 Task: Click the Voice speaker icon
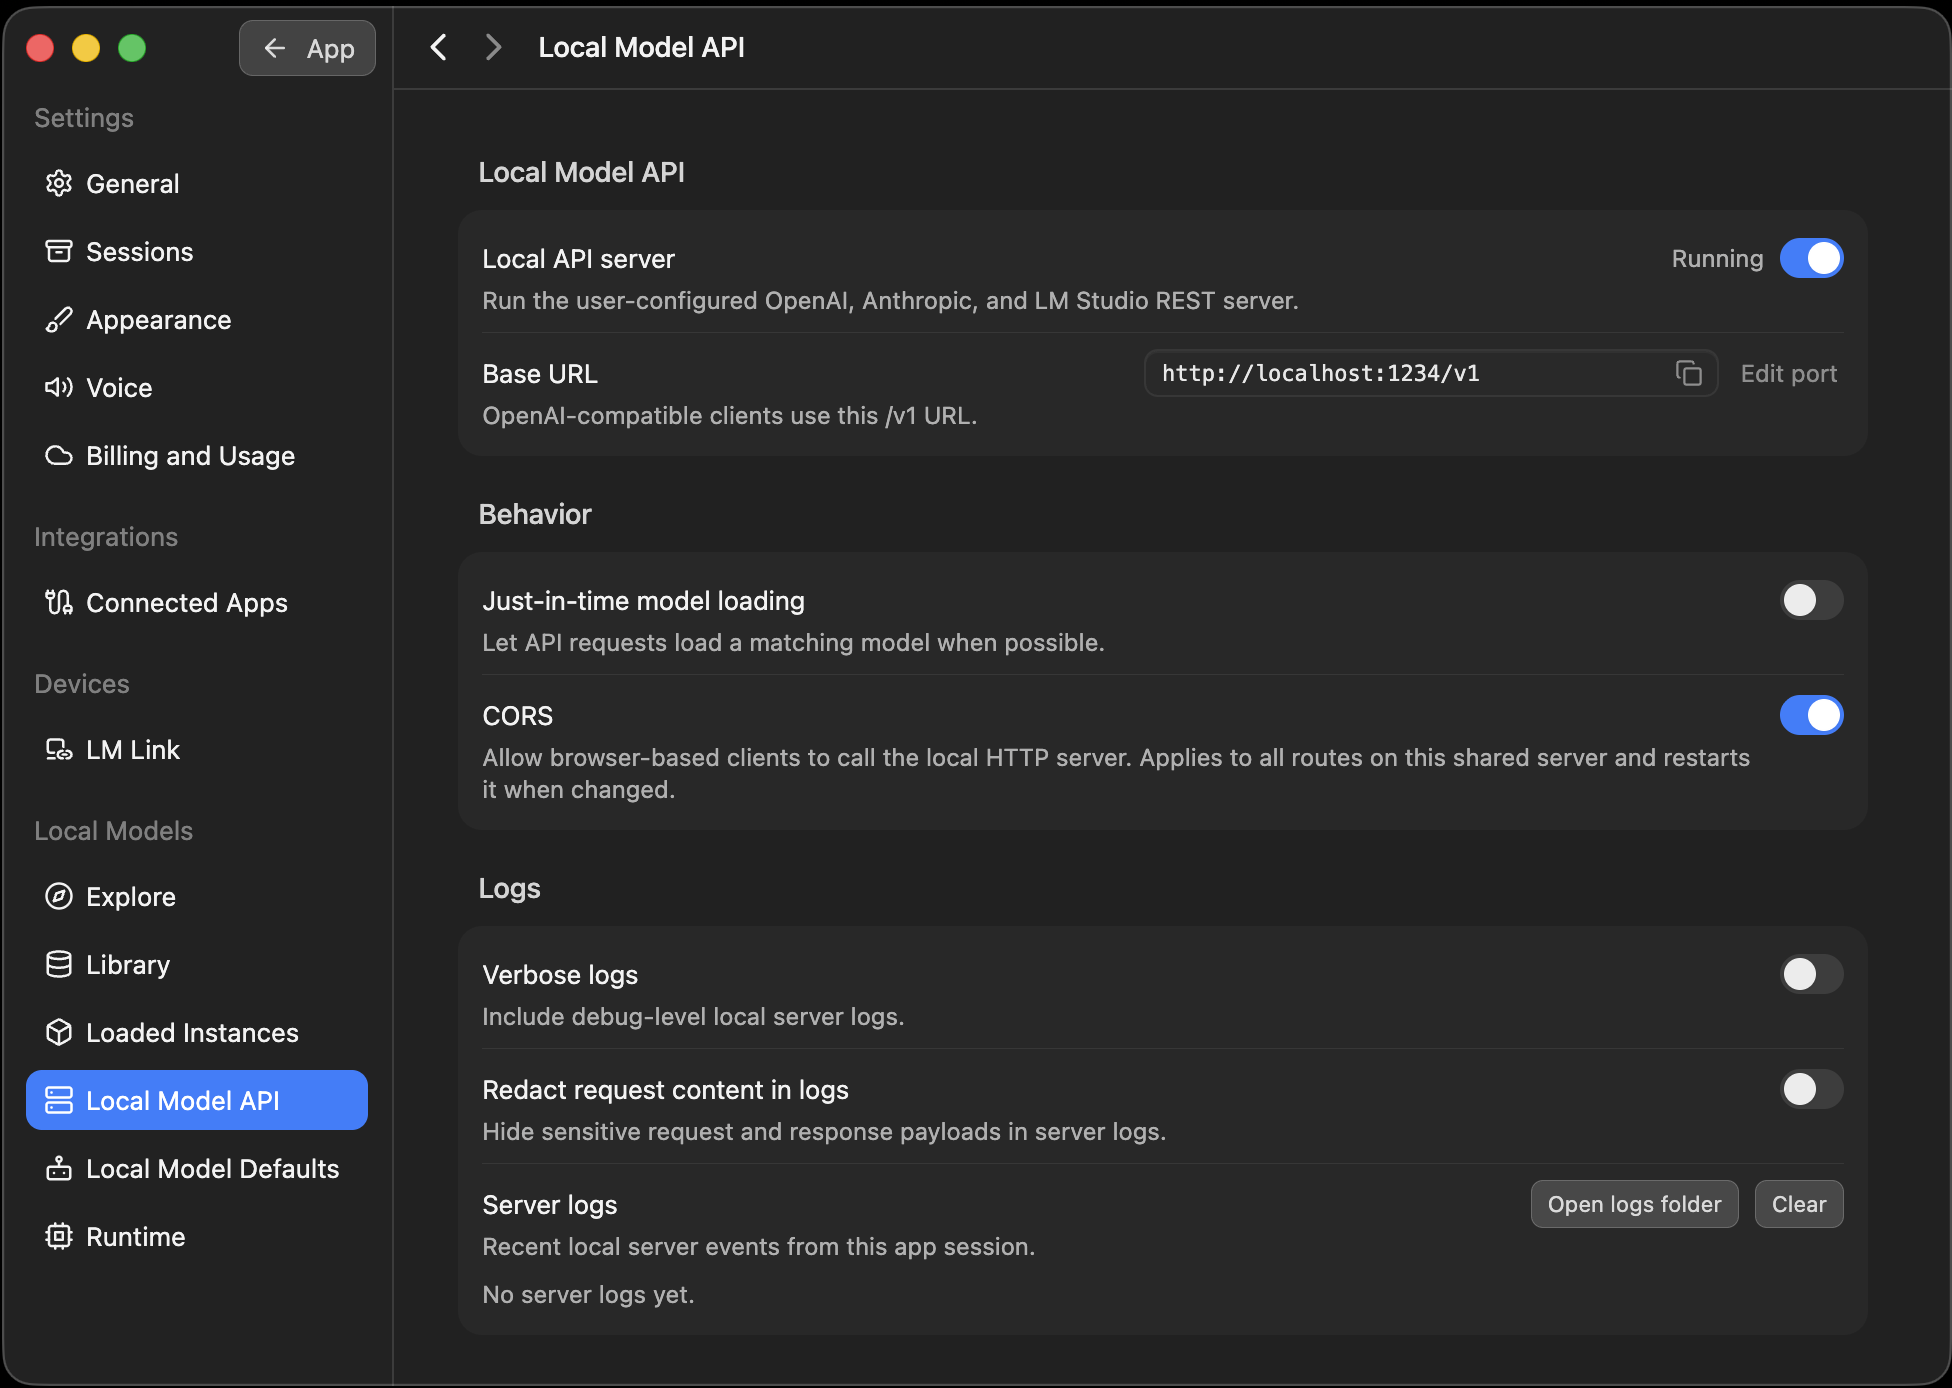click(59, 387)
